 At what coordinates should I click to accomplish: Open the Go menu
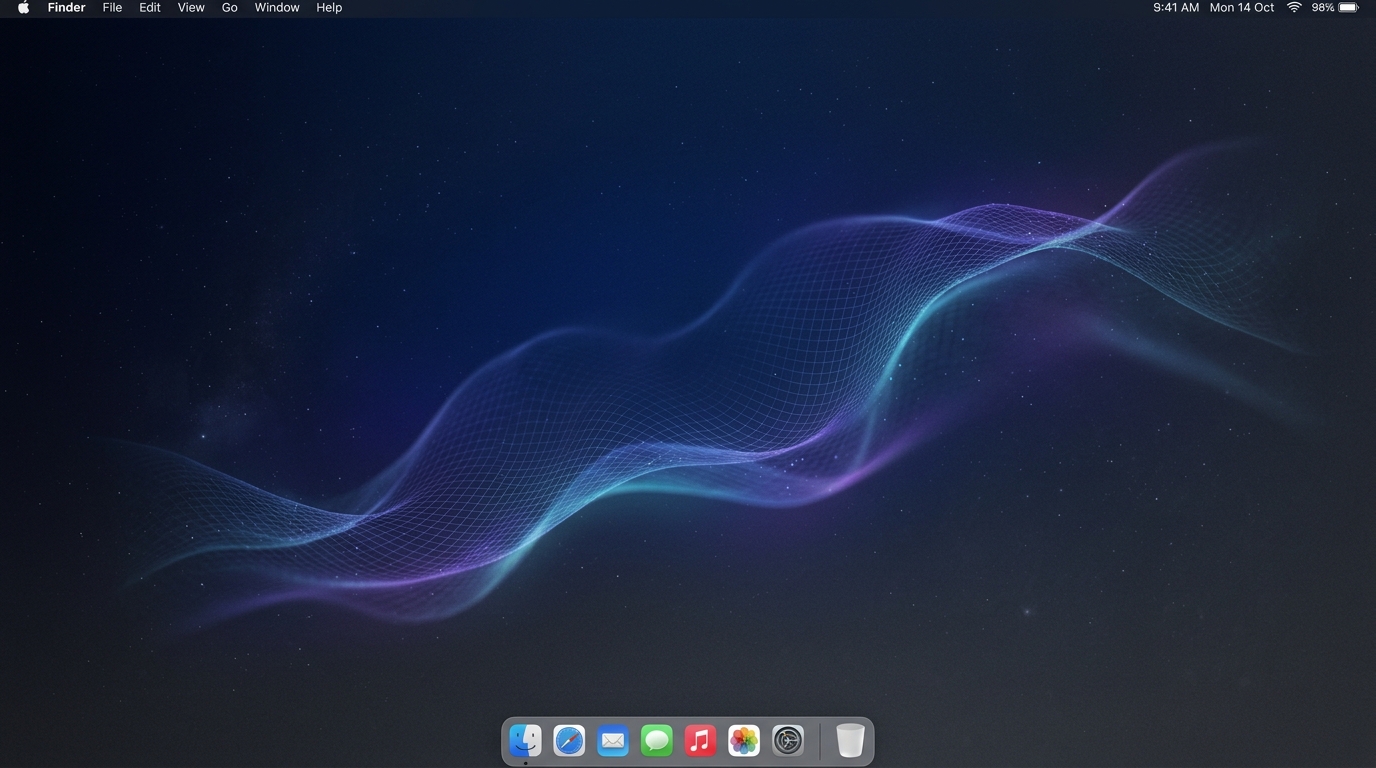pyautogui.click(x=229, y=7)
